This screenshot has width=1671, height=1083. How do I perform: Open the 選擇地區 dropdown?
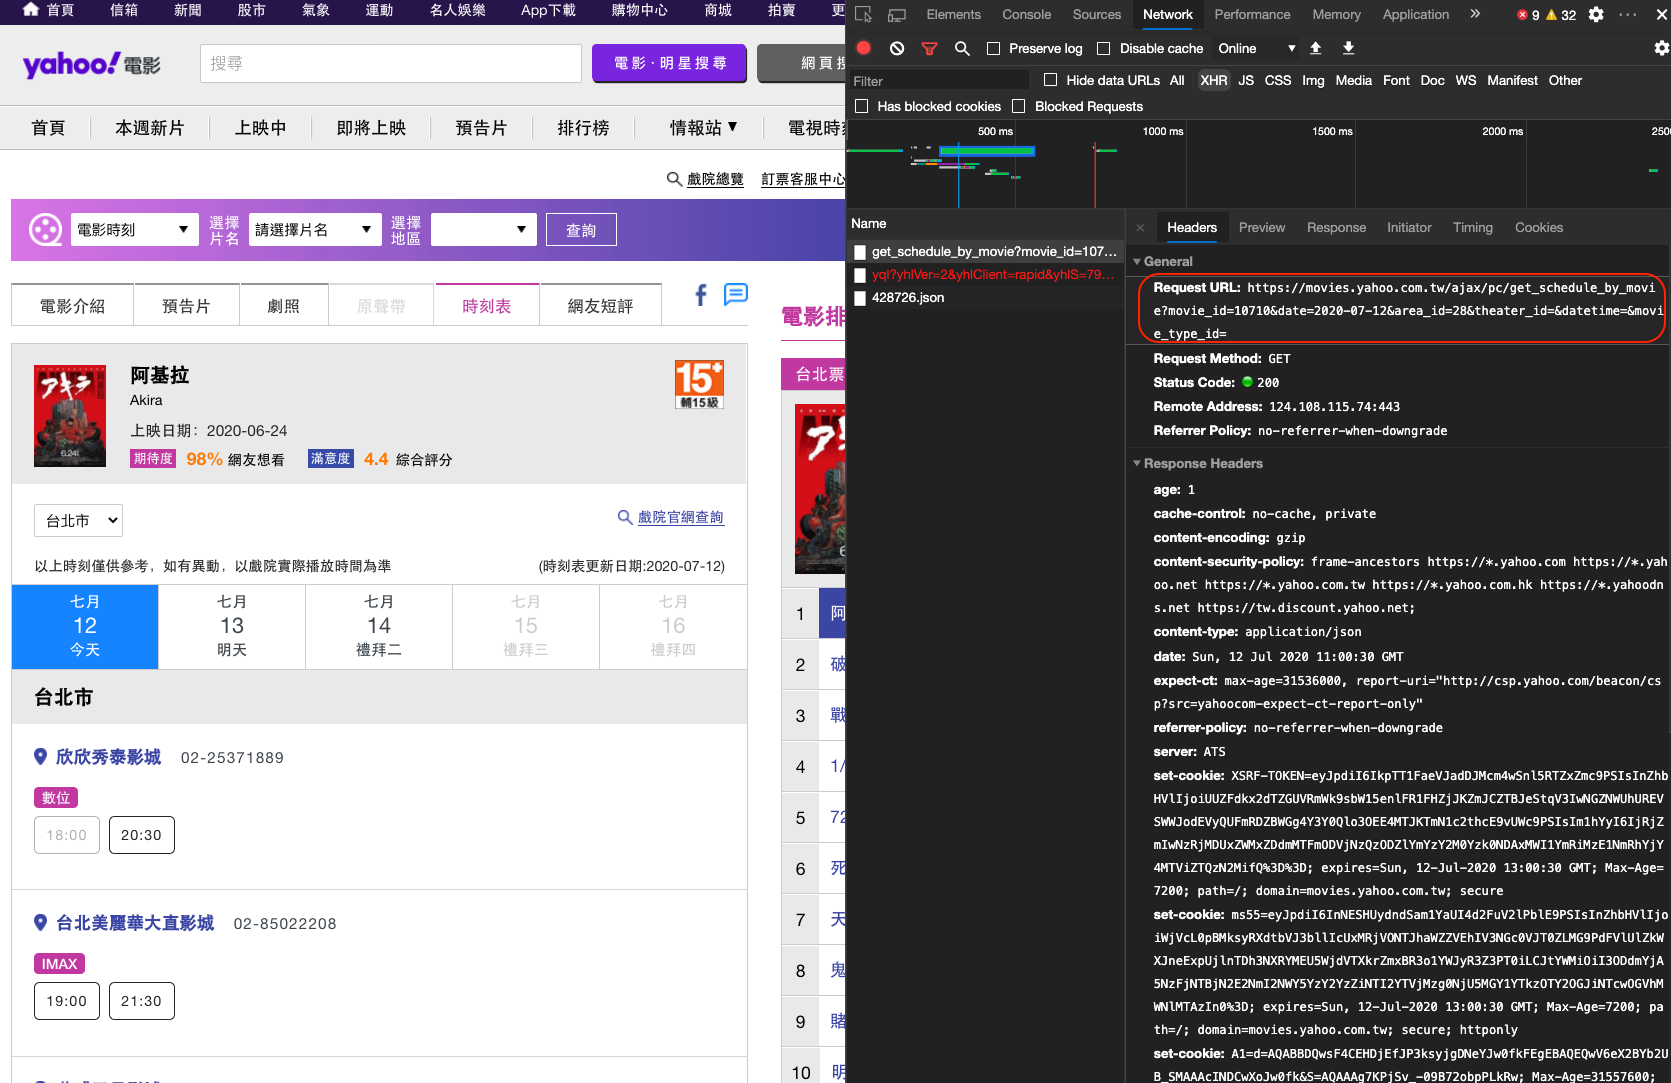(484, 230)
